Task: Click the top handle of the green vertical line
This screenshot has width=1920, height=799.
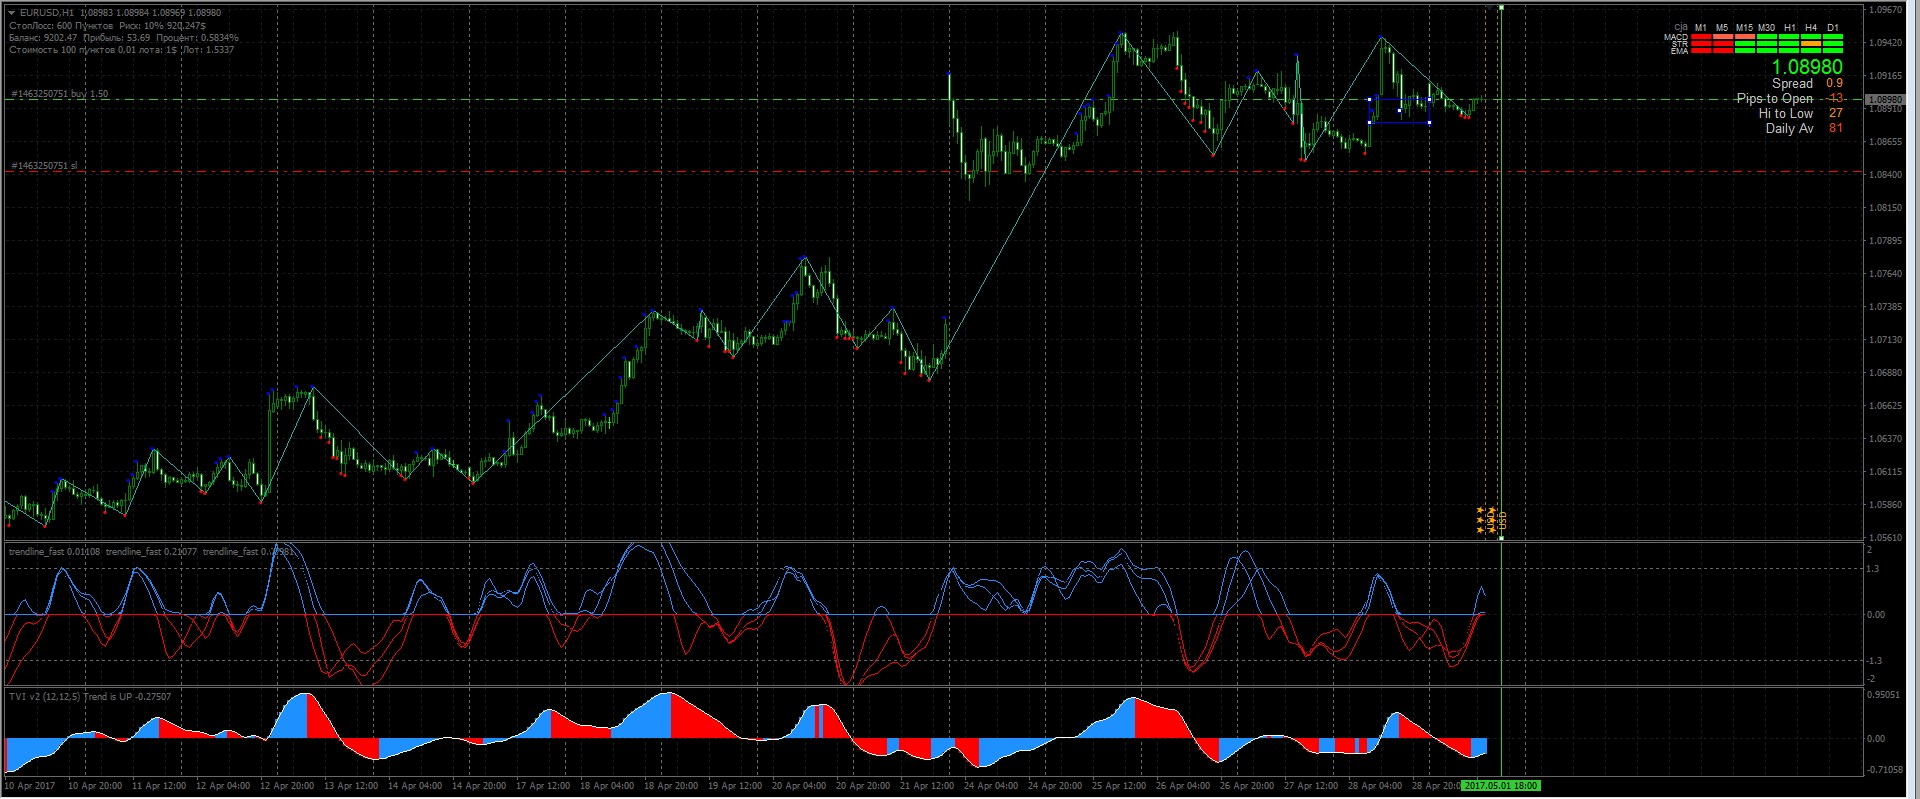Action: pyautogui.click(x=1501, y=8)
